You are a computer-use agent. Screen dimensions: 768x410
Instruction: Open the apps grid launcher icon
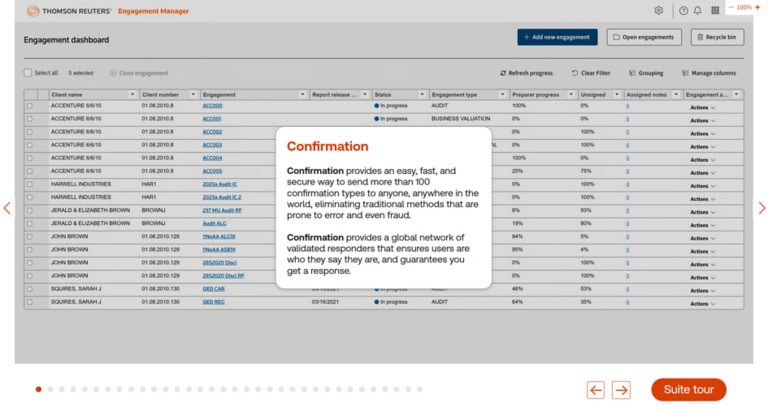(x=715, y=10)
